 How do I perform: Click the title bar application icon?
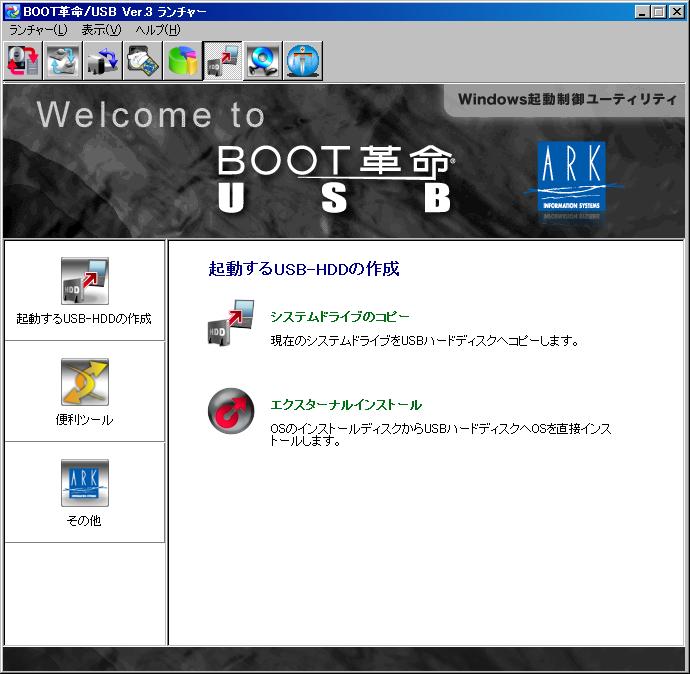12,11
